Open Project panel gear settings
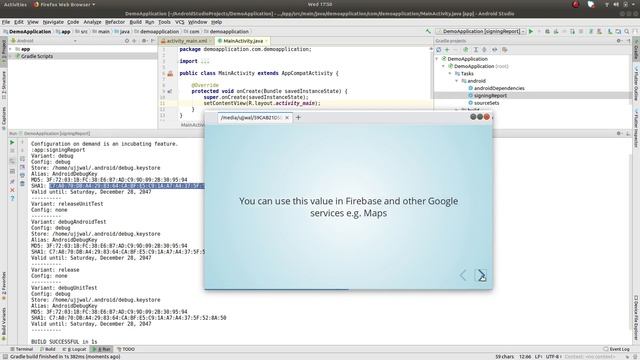 coord(144,41)
